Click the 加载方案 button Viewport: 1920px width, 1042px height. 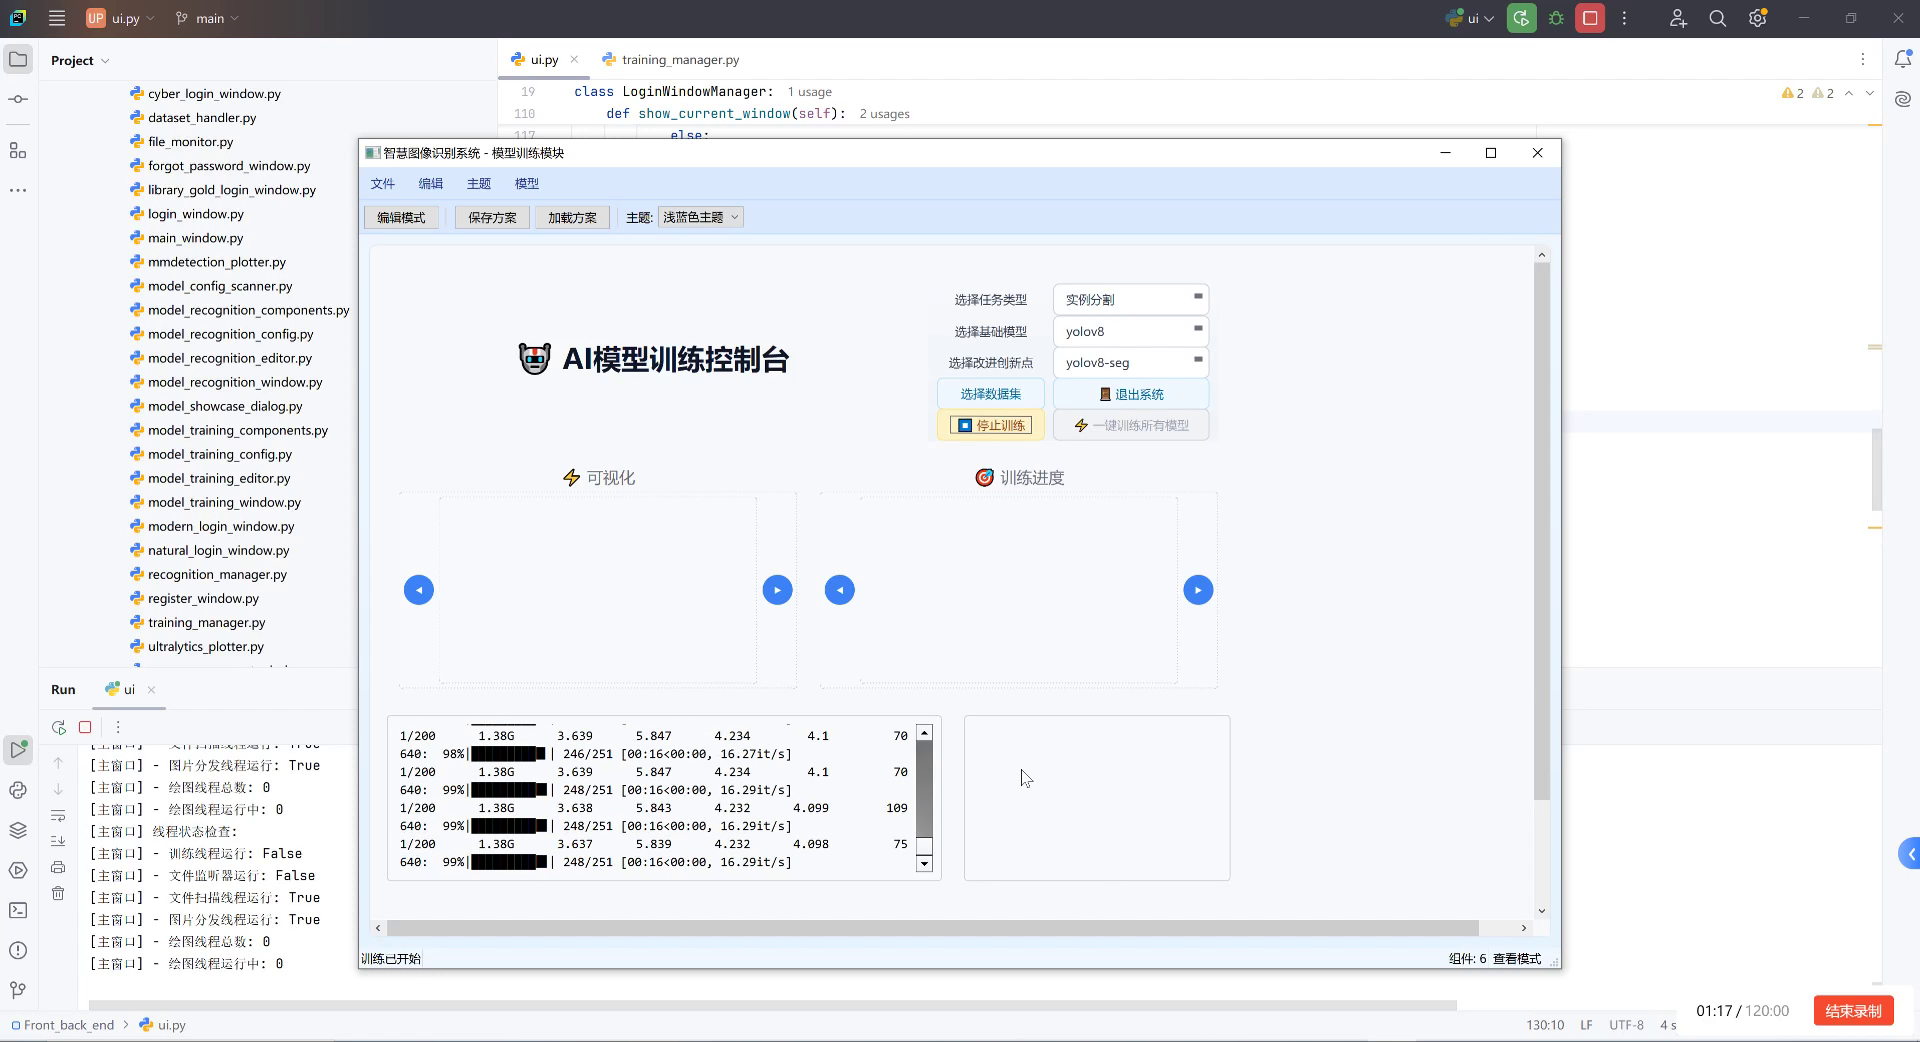click(x=572, y=217)
